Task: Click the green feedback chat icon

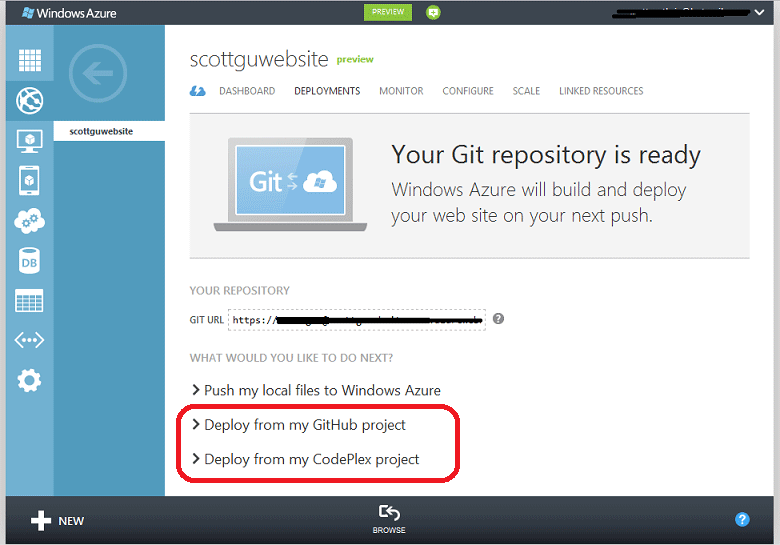Action: 433,12
